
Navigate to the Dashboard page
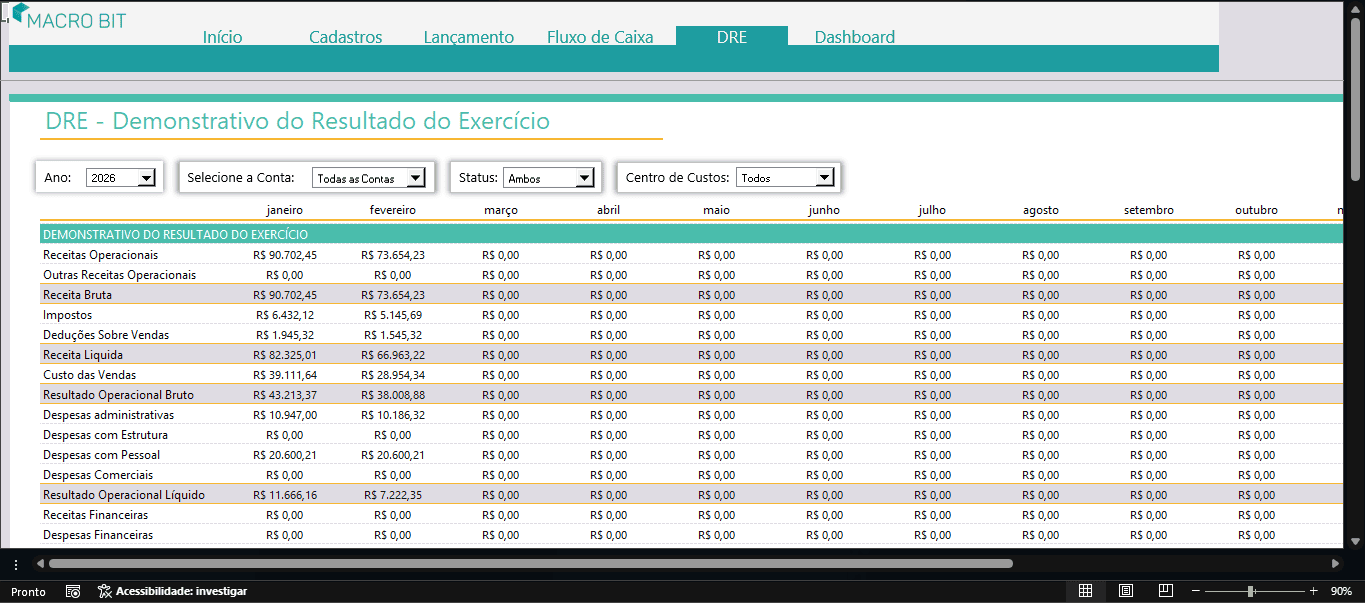click(x=855, y=37)
